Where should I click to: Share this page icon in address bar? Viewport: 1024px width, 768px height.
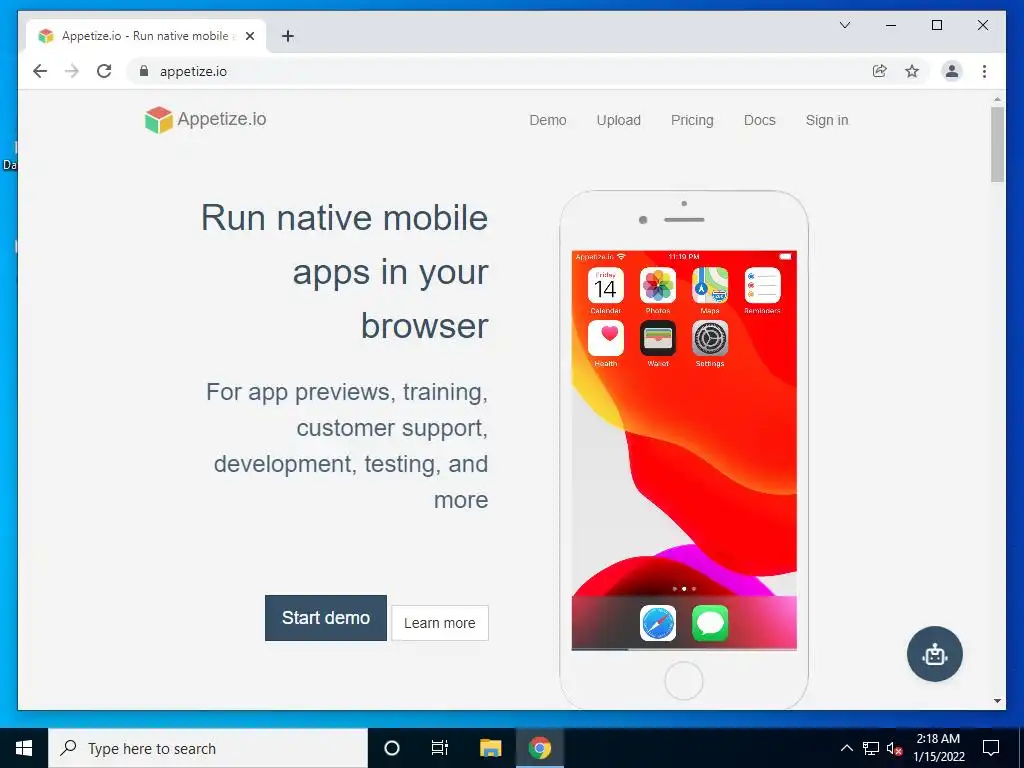[x=880, y=71]
